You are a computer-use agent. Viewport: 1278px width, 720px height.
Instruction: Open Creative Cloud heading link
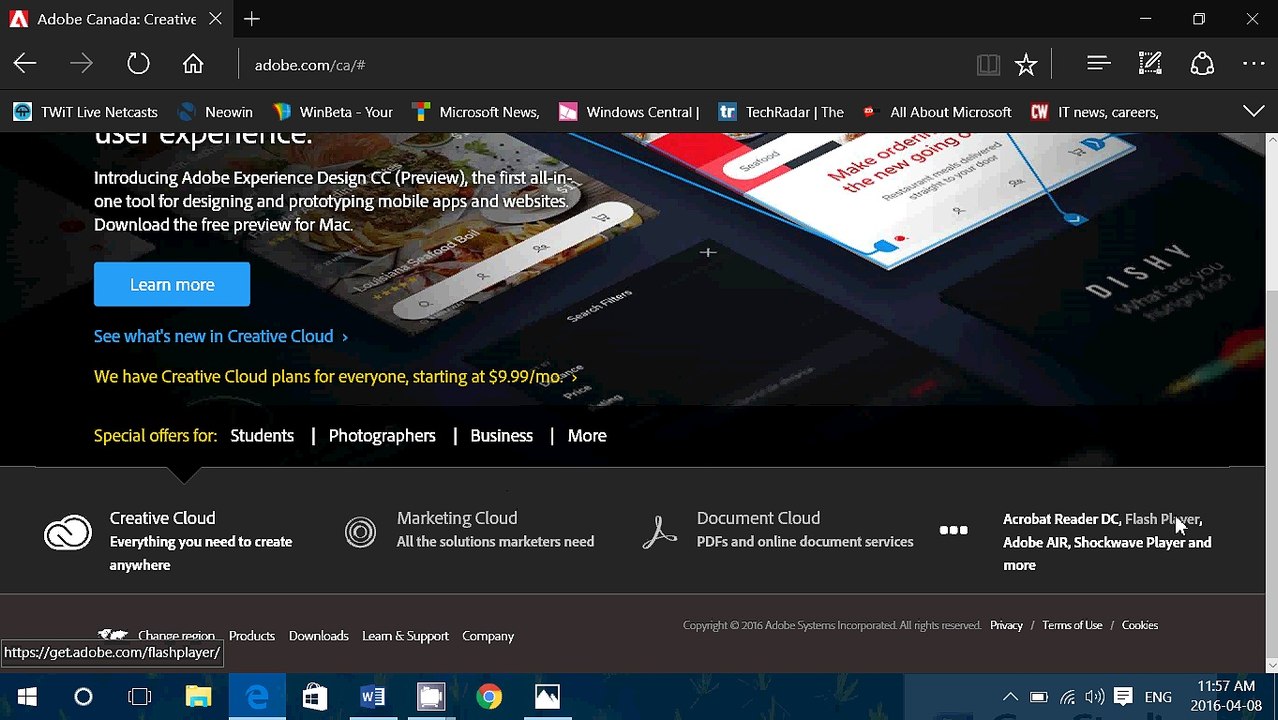(162, 518)
